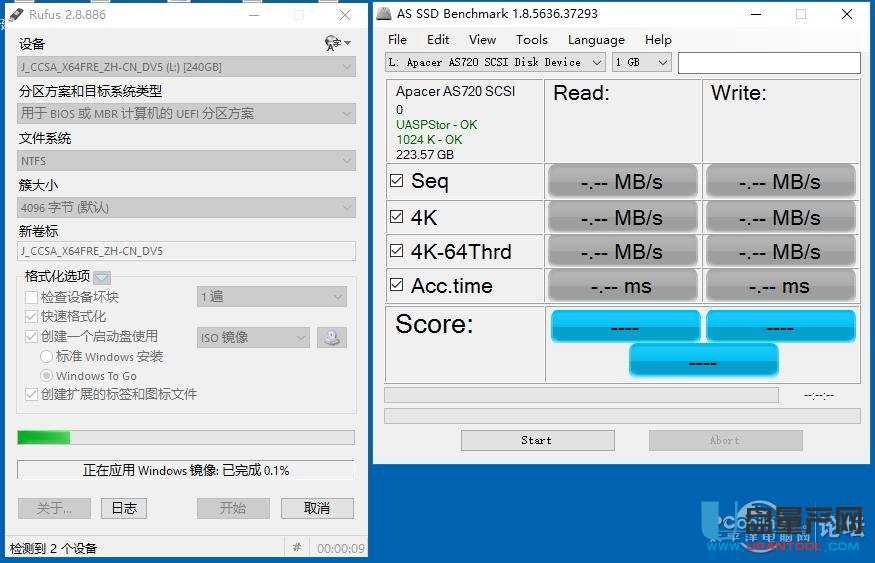Image resolution: width=875 pixels, height=563 pixels.
Task: Open the Apacer AS720 drive selector dropdown
Action: [496, 62]
